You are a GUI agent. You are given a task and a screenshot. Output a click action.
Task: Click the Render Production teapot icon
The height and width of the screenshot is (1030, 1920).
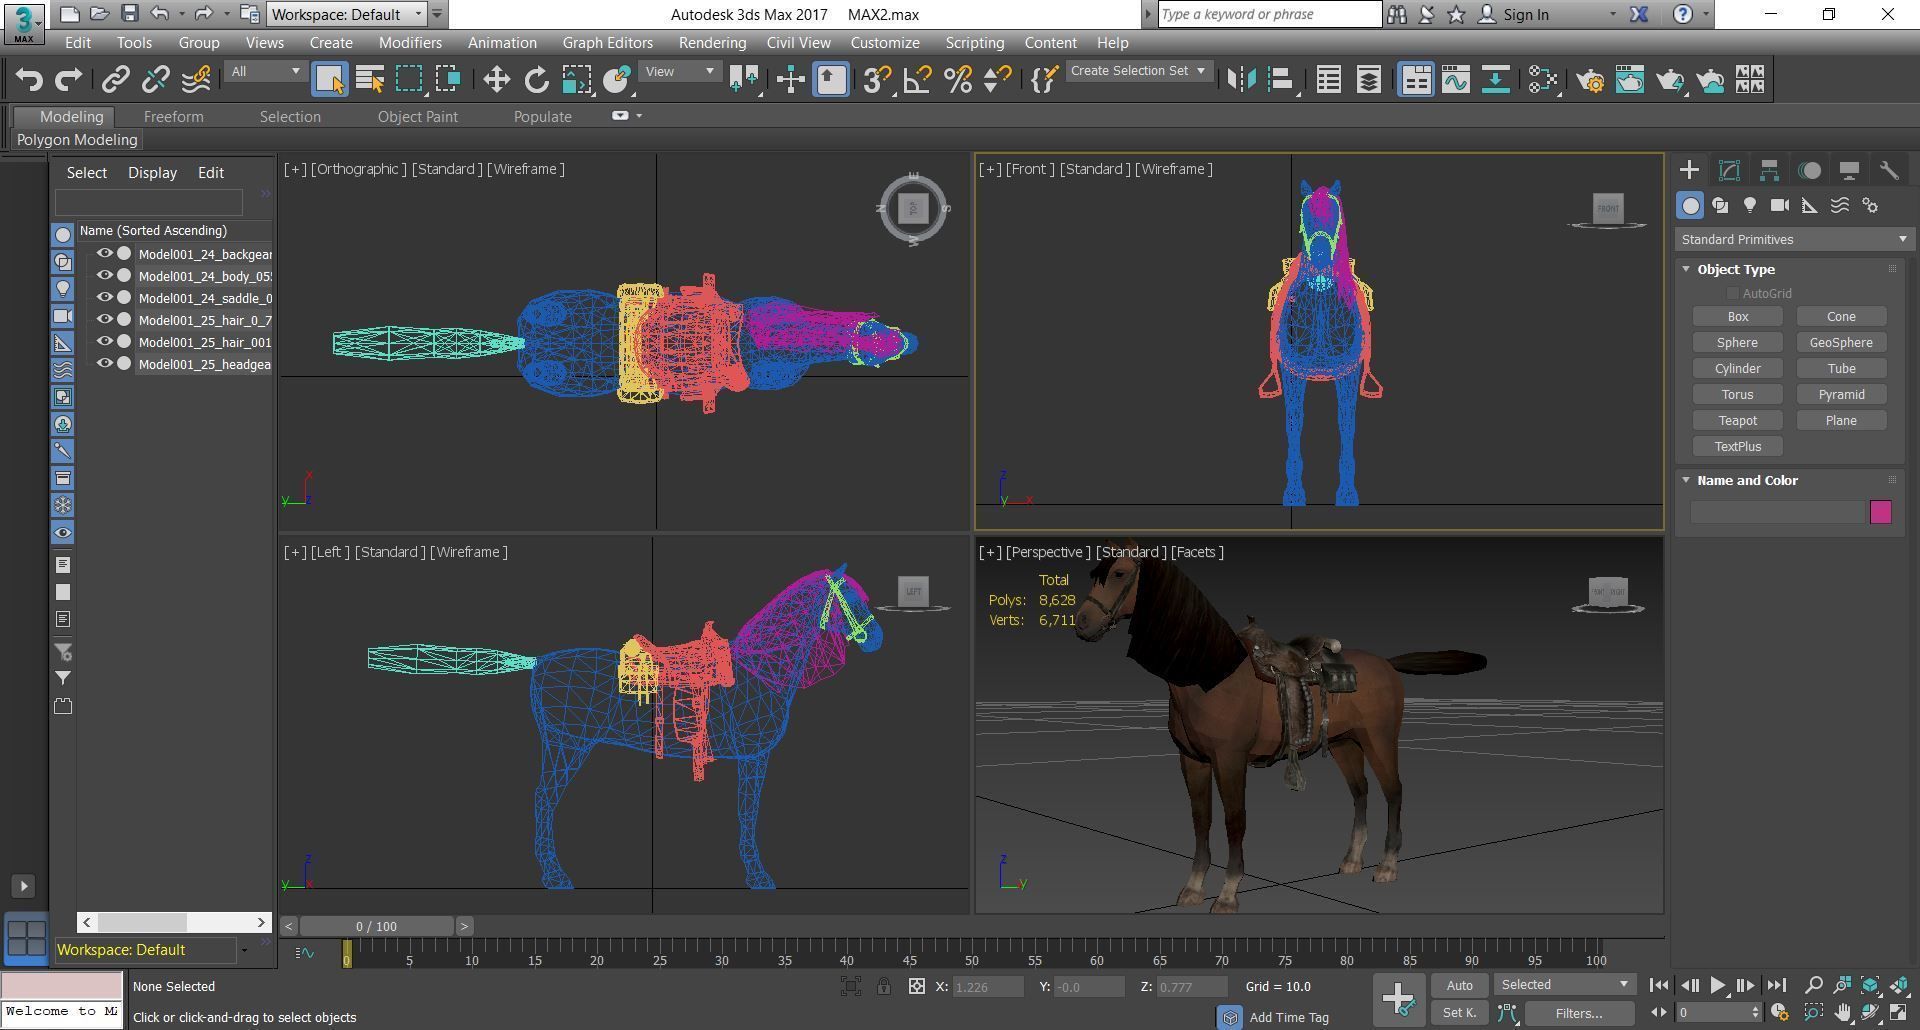[1670, 79]
